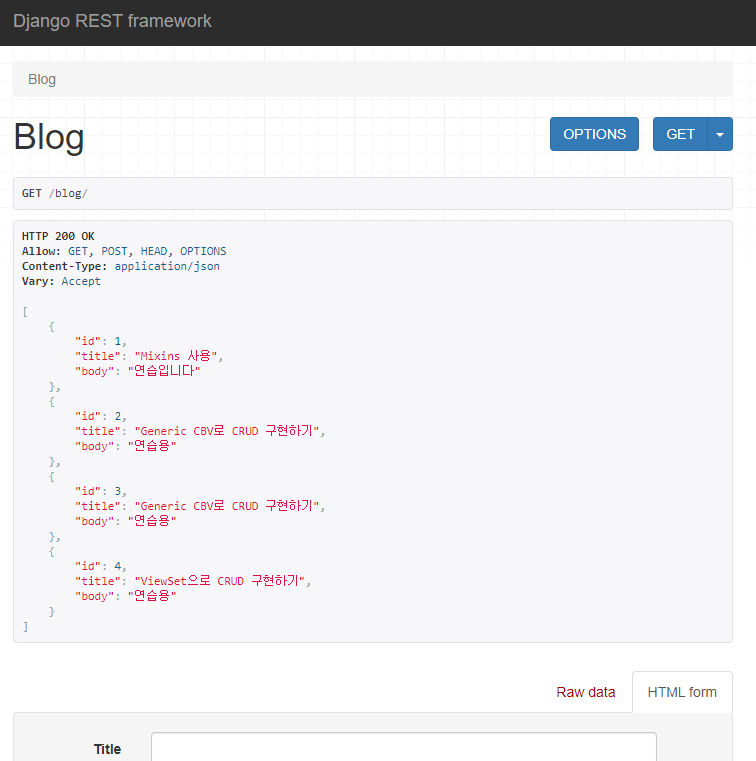Click the 'application/json' content type value

click(x=167, y=266)
